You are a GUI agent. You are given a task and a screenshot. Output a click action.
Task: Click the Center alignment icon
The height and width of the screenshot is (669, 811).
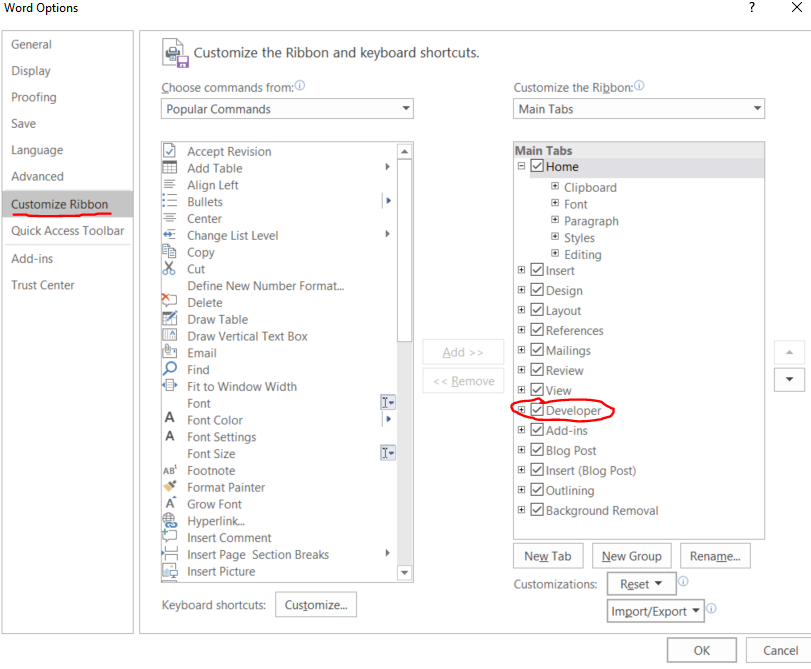coord(170,218)
